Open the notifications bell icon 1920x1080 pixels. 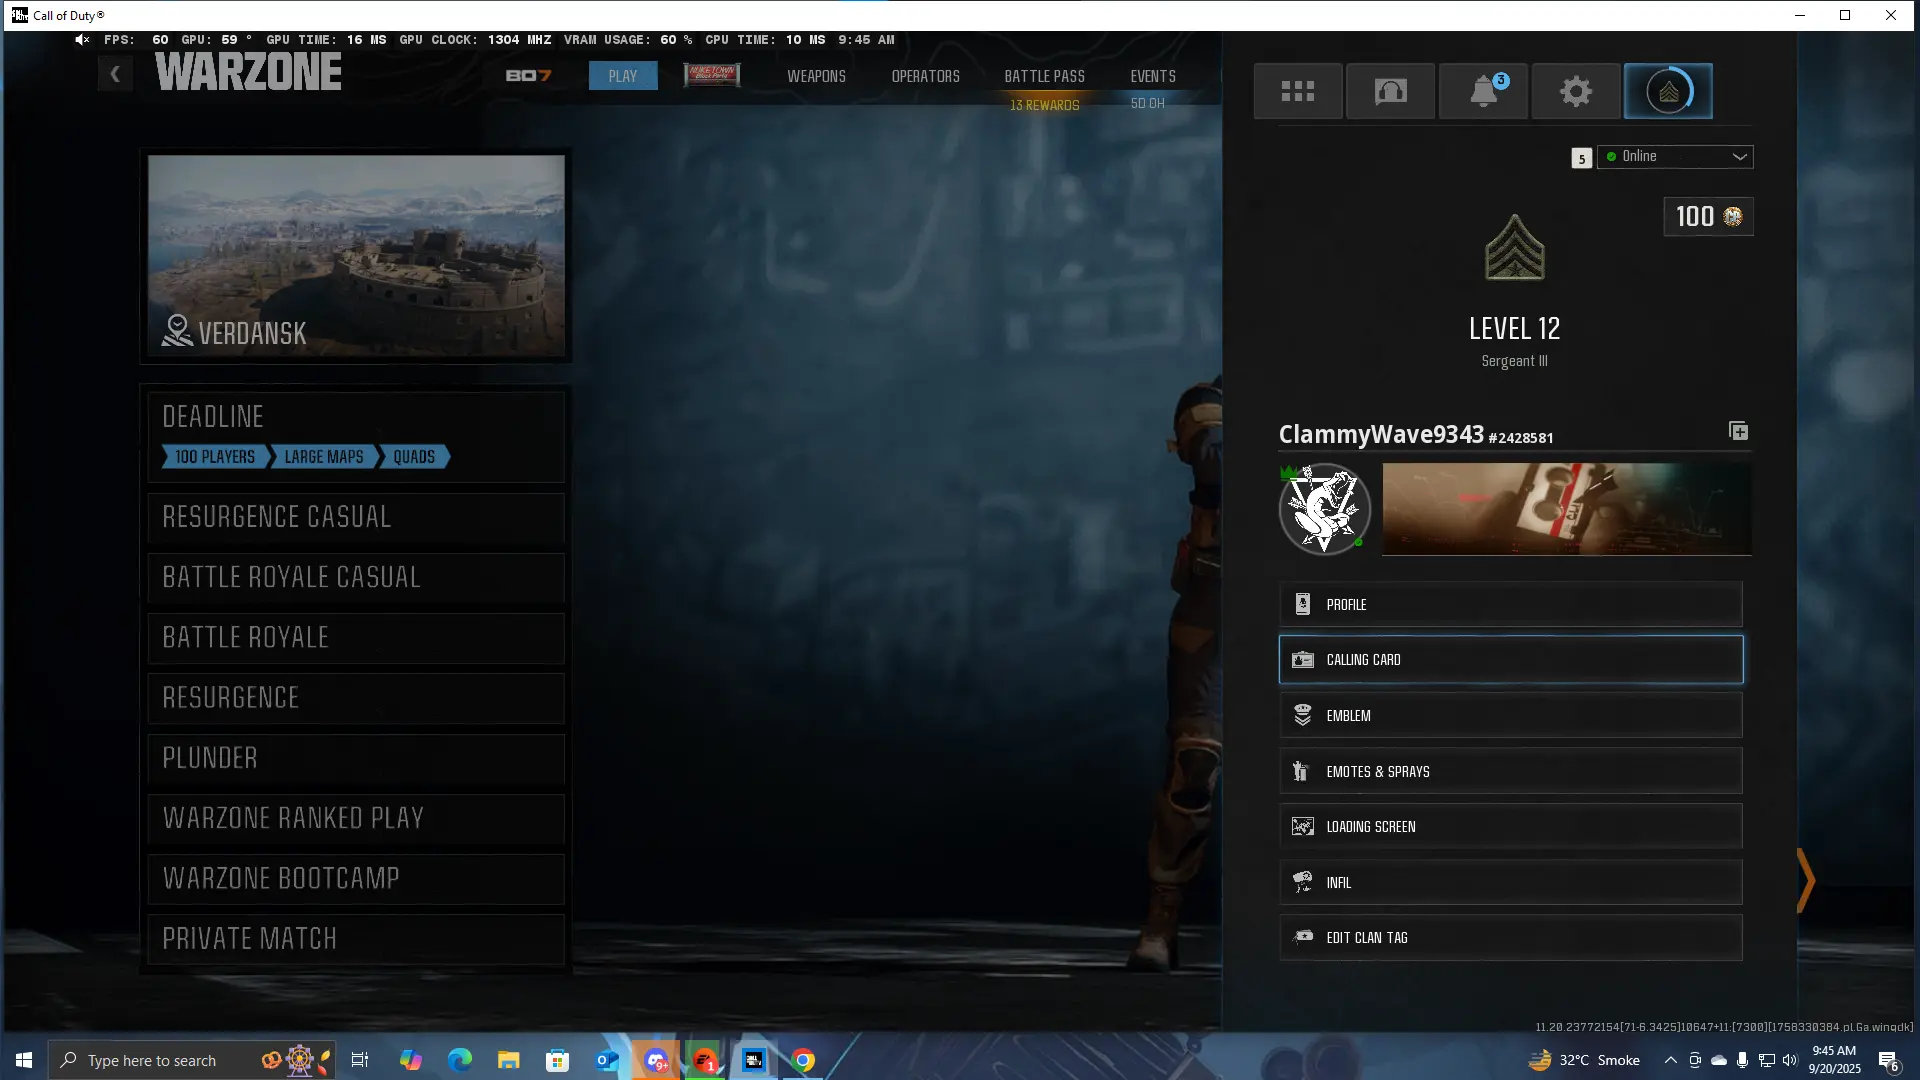tap(1483, 91)
